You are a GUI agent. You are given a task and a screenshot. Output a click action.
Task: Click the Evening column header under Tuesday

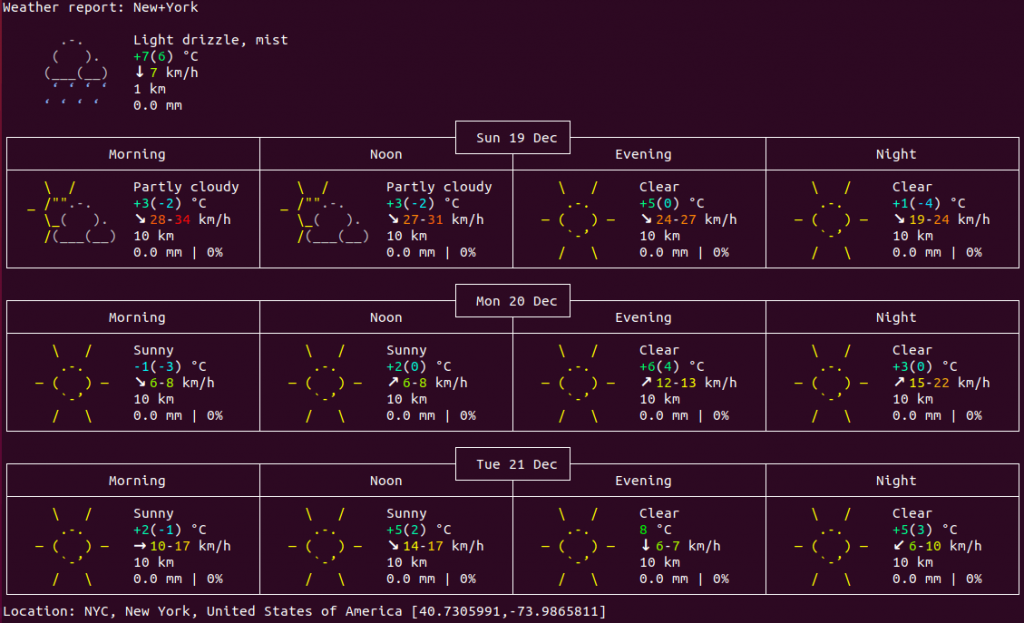(x=643, y=481)
